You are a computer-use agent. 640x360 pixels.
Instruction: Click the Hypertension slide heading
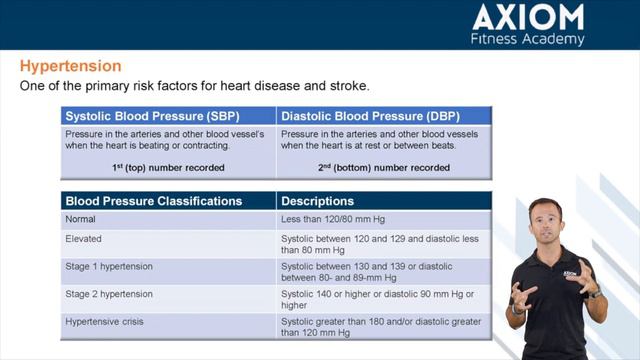click(x=71, y=66)
